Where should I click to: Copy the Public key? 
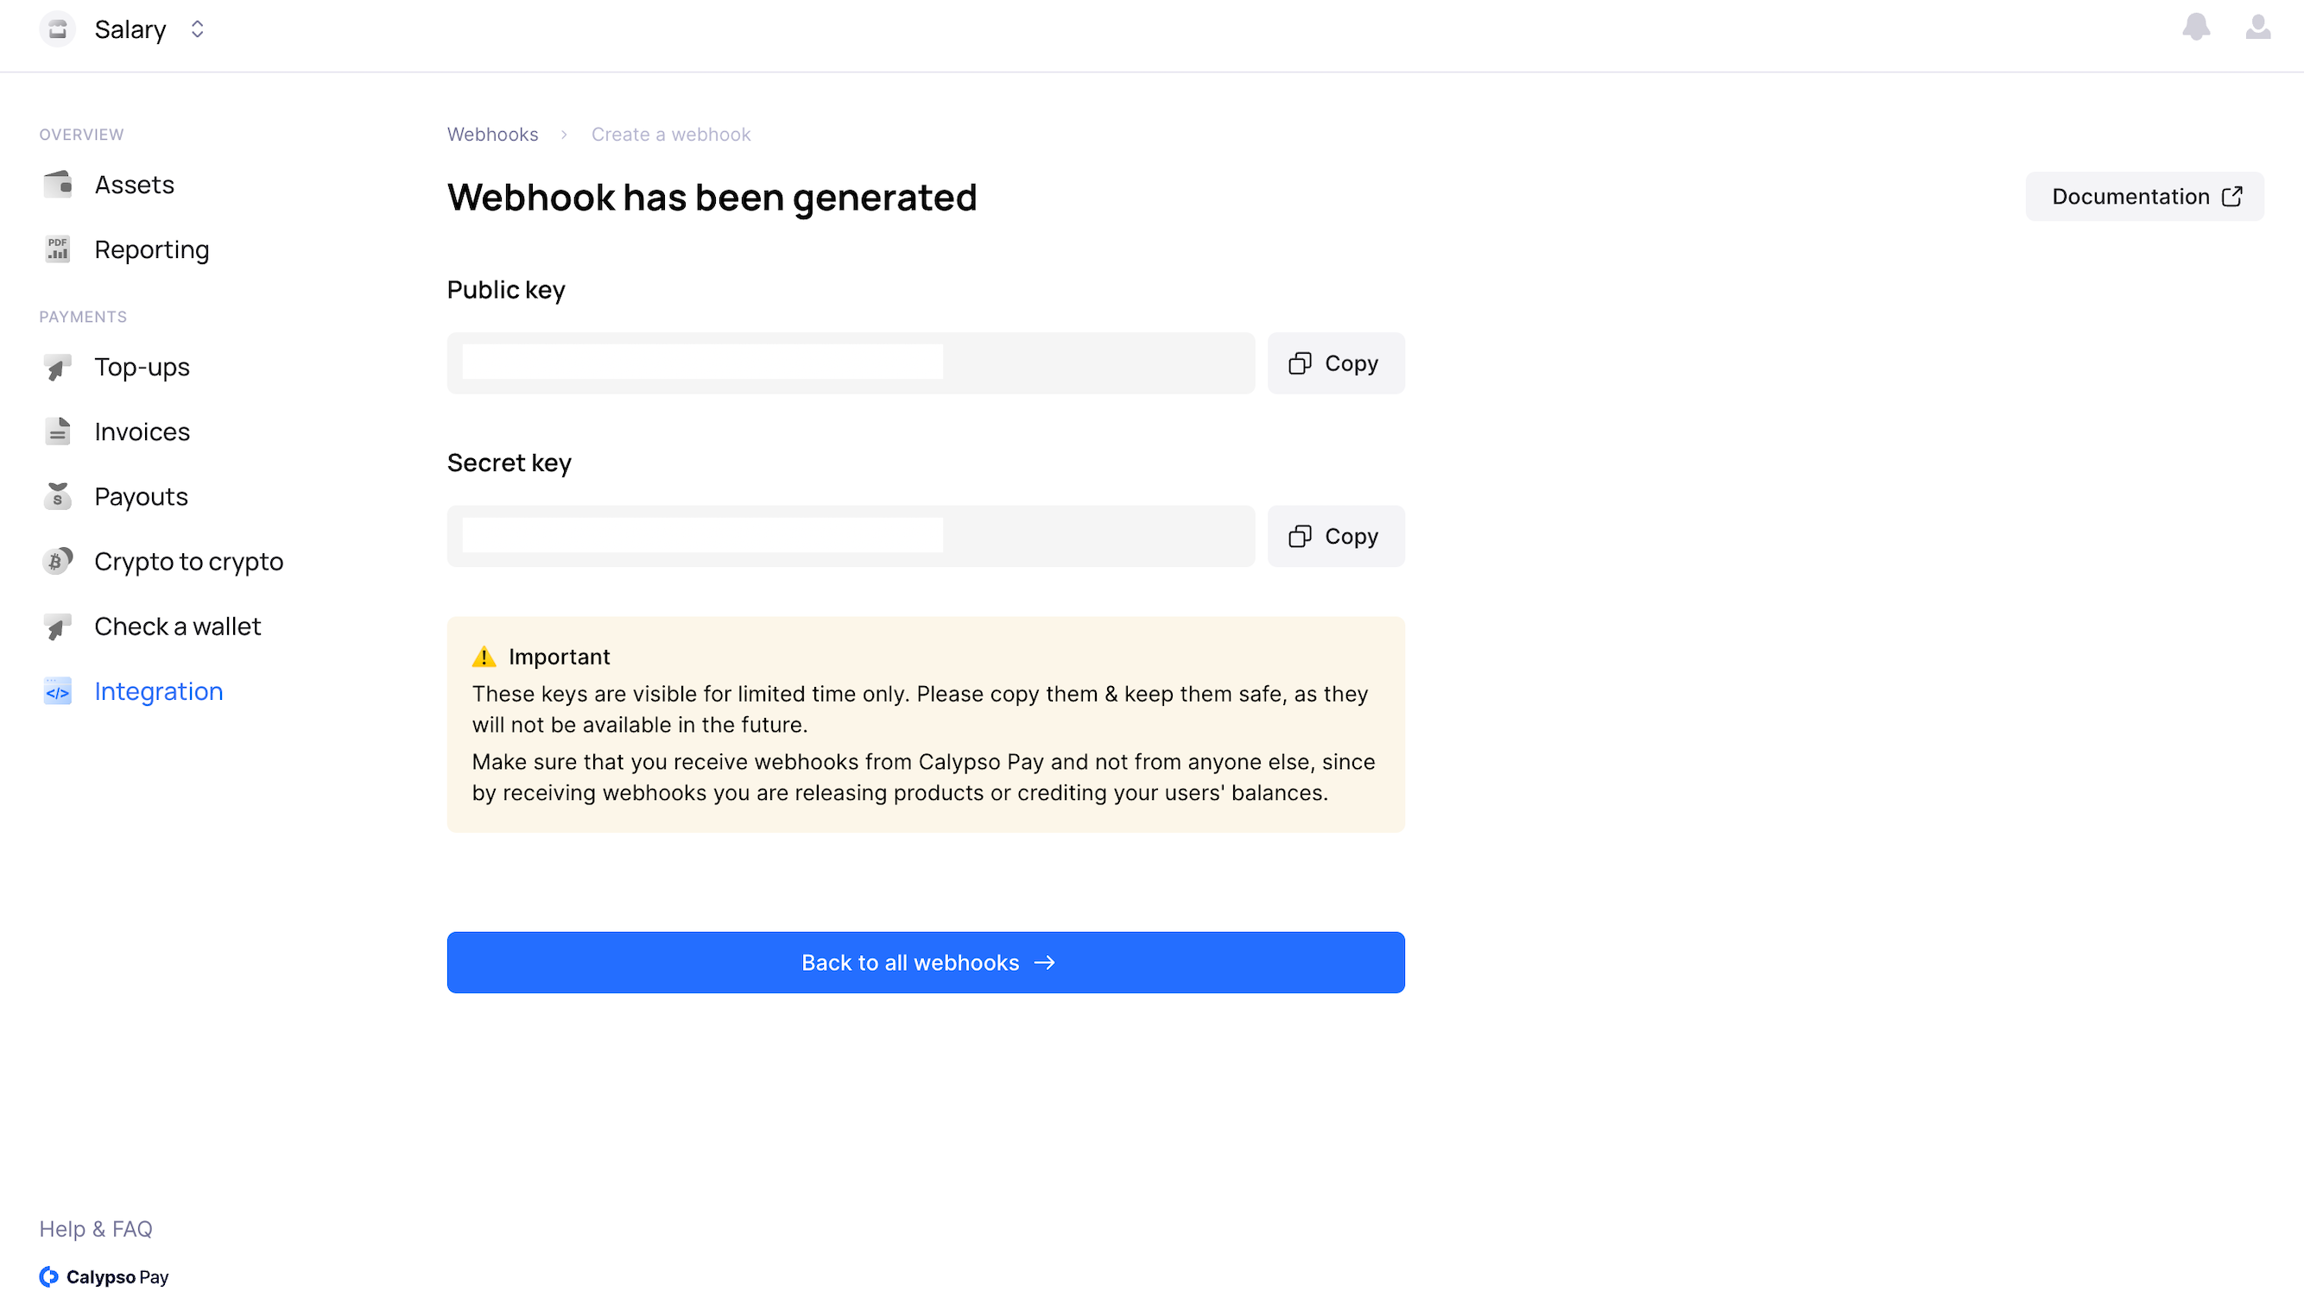(1335, 363)
